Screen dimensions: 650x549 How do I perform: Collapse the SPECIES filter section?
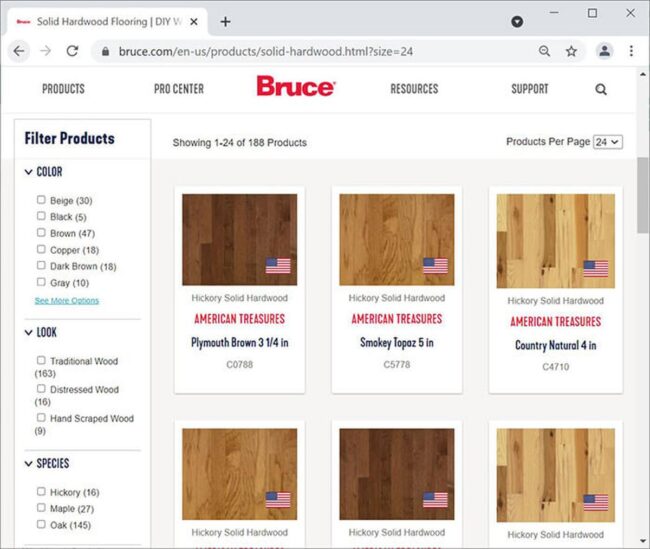pos(47,463)
